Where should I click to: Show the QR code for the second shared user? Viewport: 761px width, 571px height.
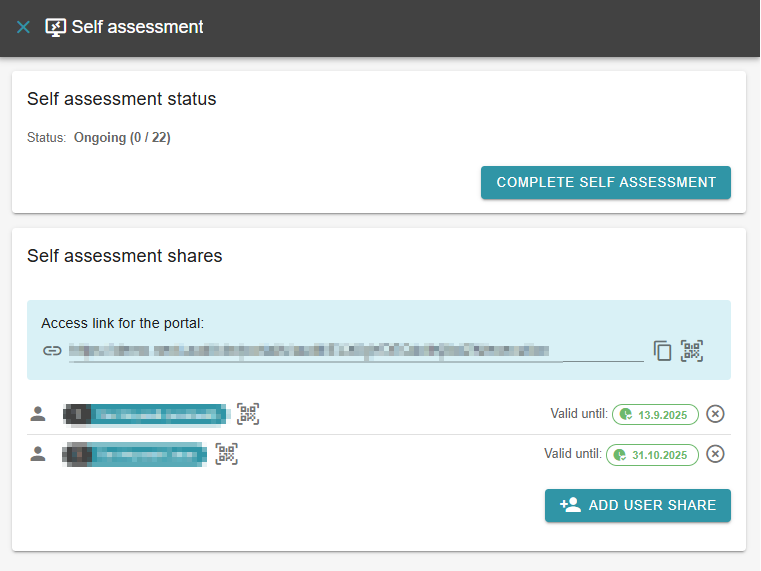227,454
